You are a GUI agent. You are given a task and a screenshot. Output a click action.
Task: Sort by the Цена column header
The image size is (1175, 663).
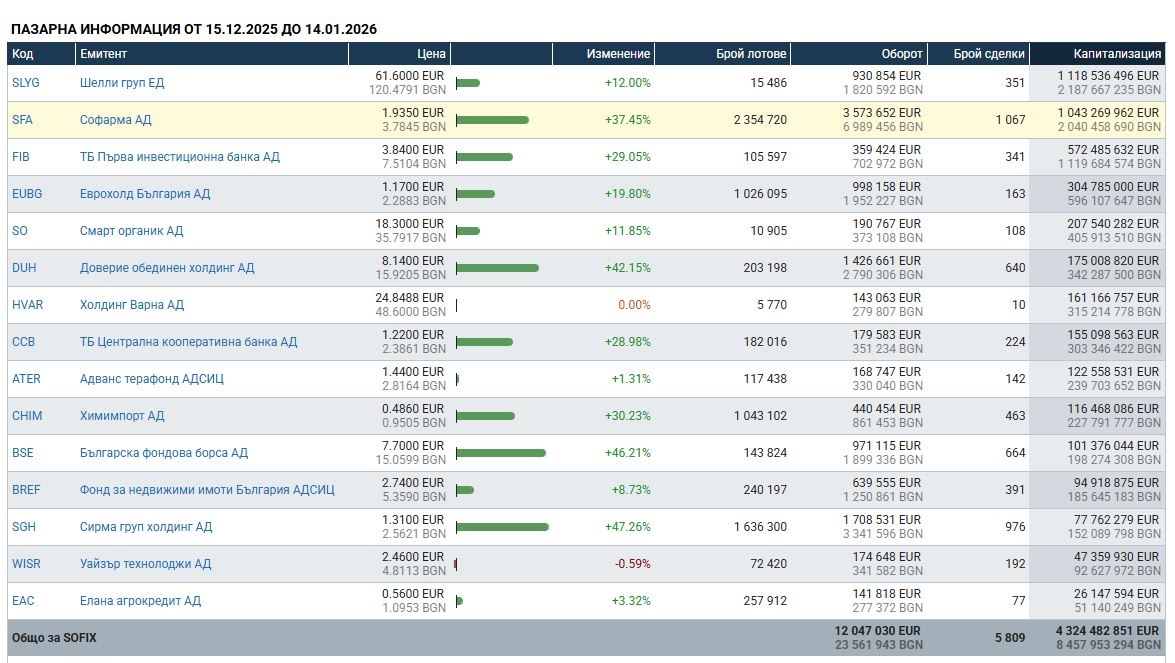(431, 54)
